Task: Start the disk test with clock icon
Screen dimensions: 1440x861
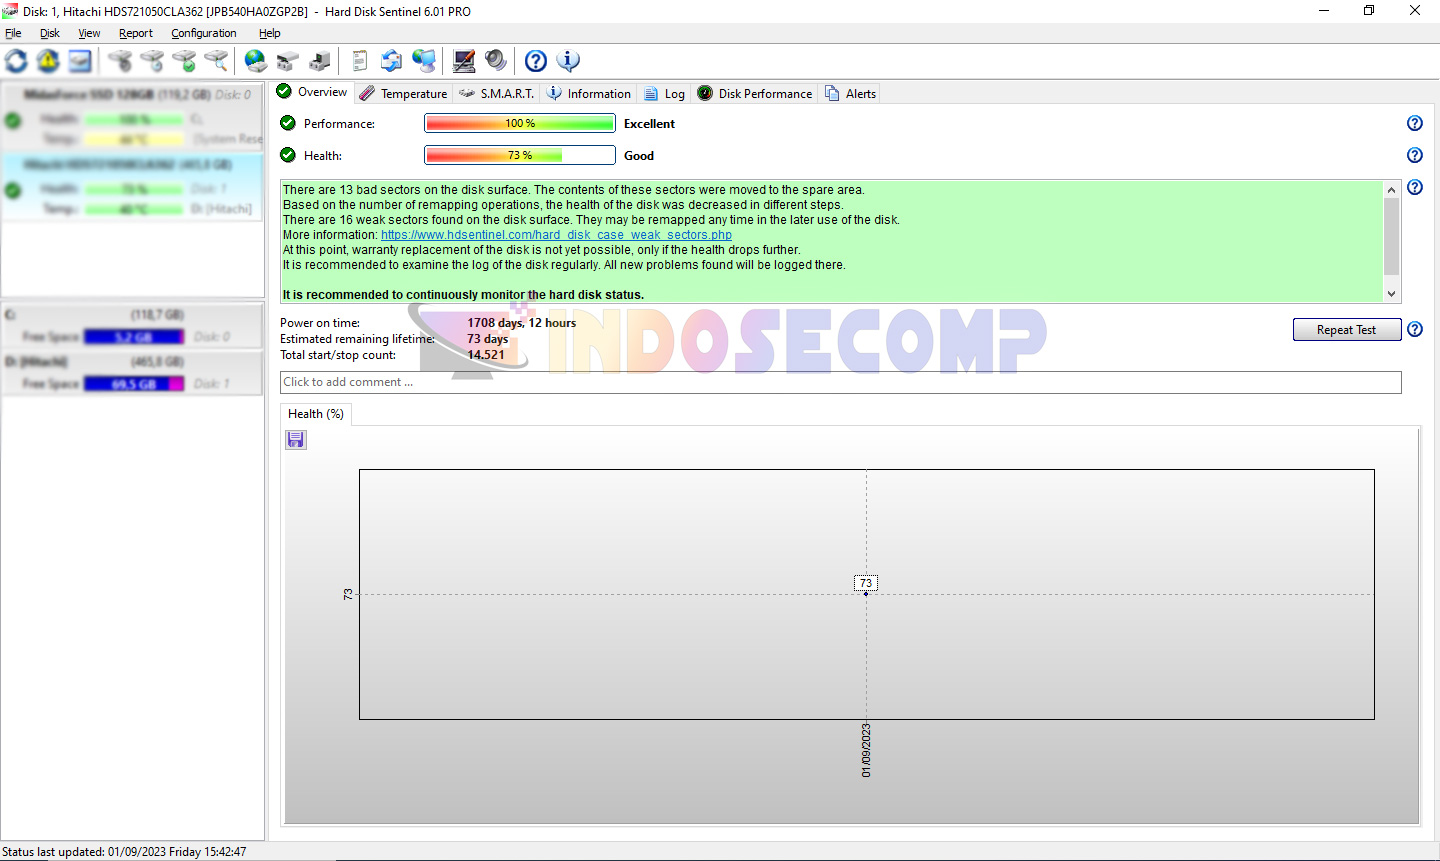Action: pyautogui.click(x=152, y=61)
